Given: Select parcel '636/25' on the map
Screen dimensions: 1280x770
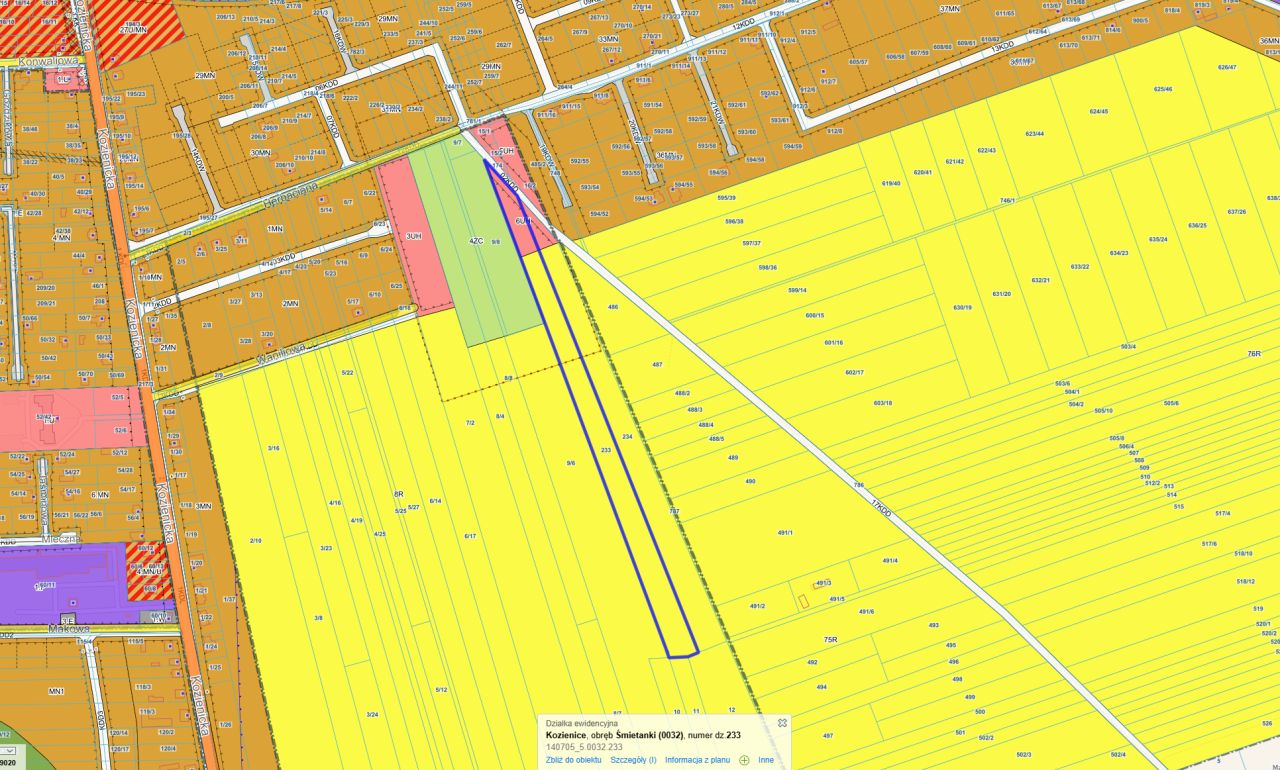Looking at the screenshot, I should pyautogui.click(x=1197, y=225).
